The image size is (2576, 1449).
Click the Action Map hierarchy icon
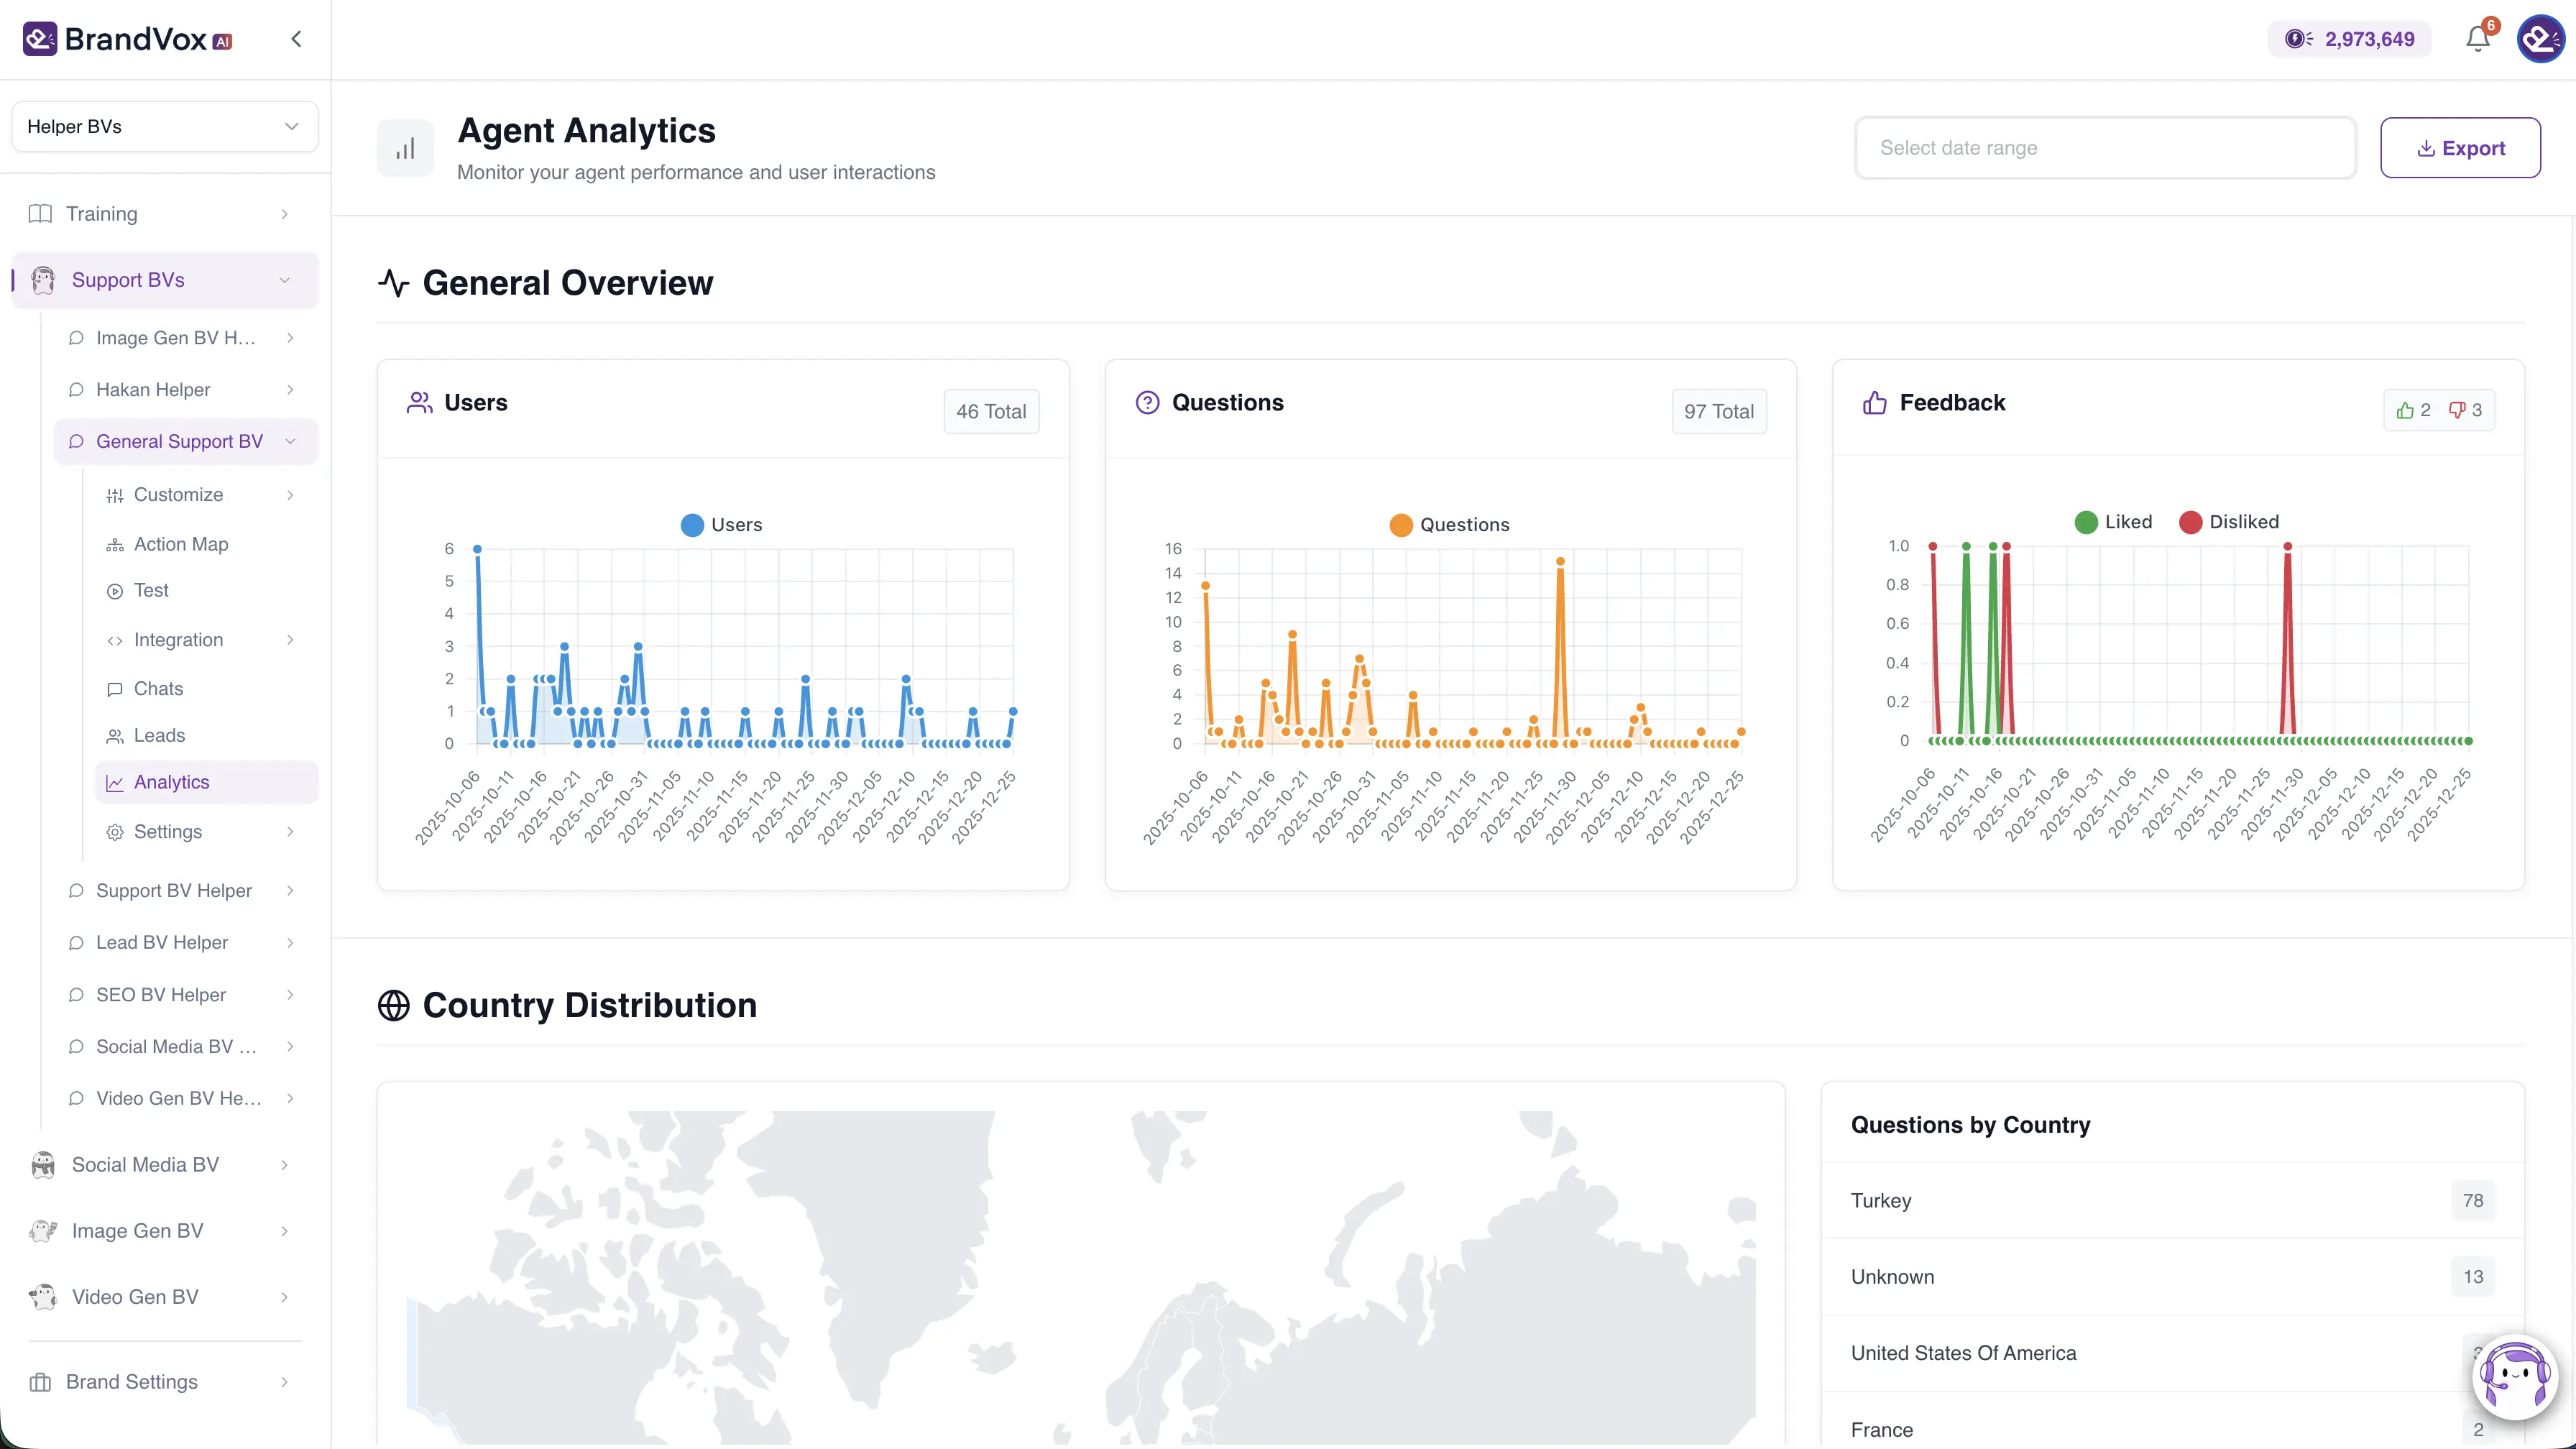click(115, 545)
